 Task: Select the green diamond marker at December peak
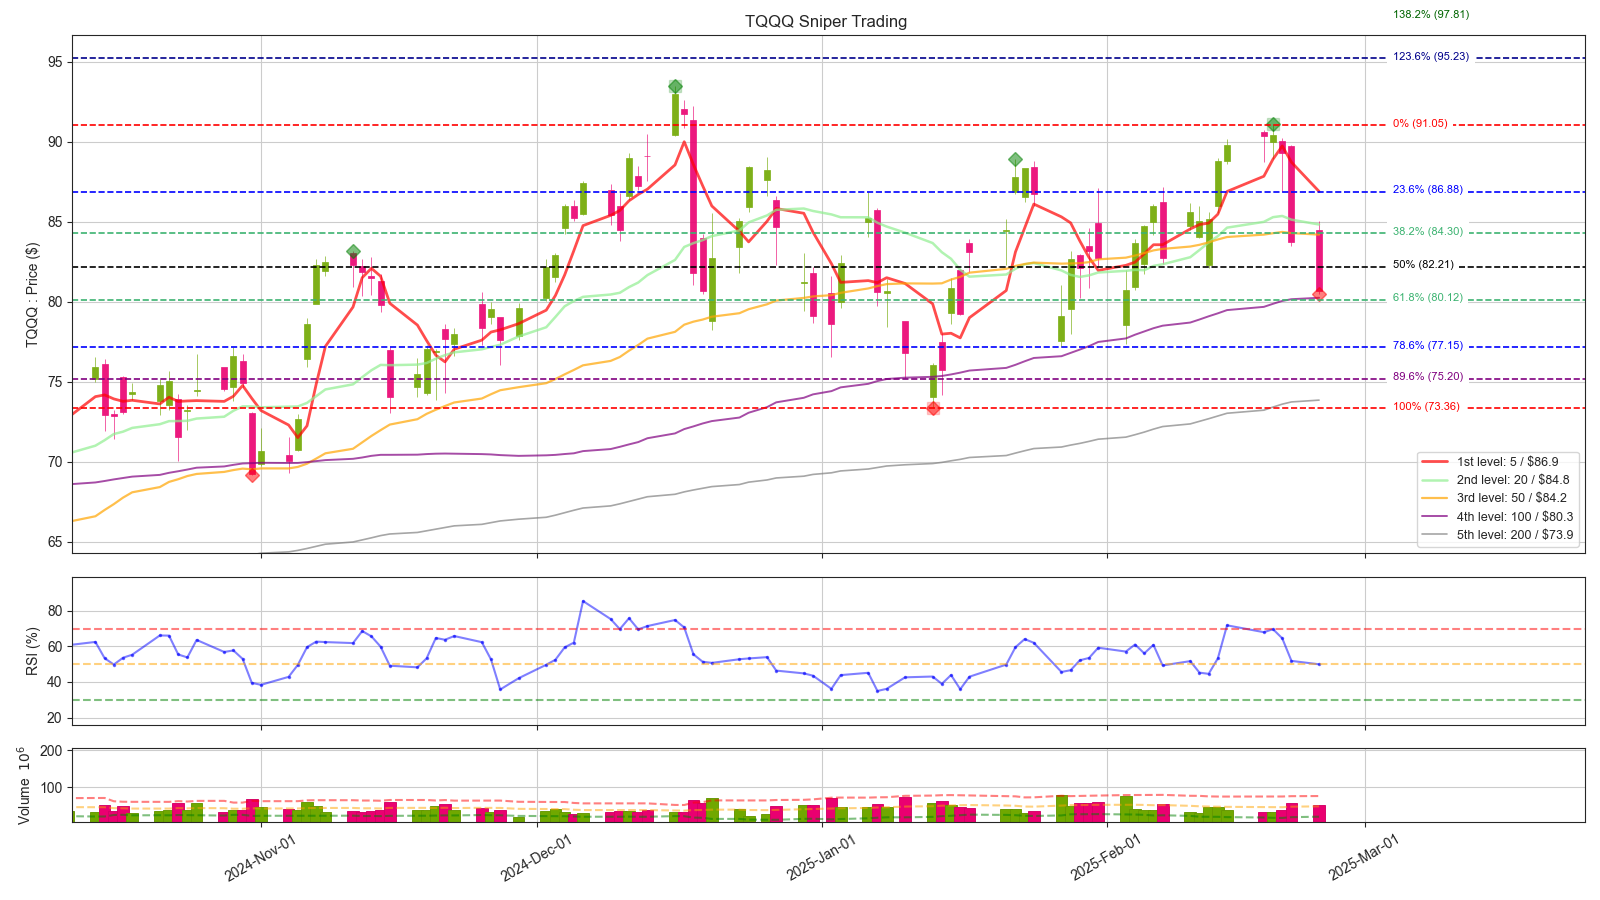coord(676,87)
